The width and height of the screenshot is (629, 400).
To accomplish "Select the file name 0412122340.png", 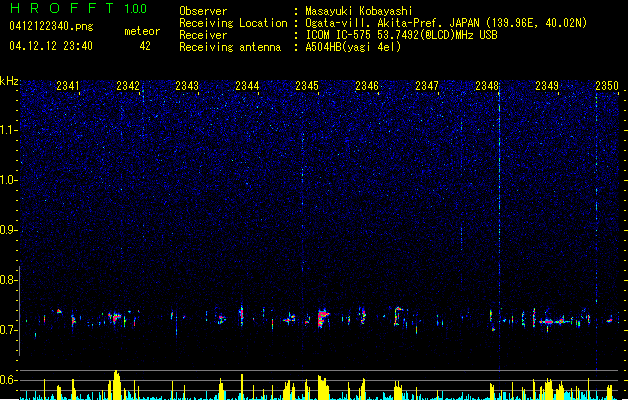I will pyautogui.click(x=51, y=26).
